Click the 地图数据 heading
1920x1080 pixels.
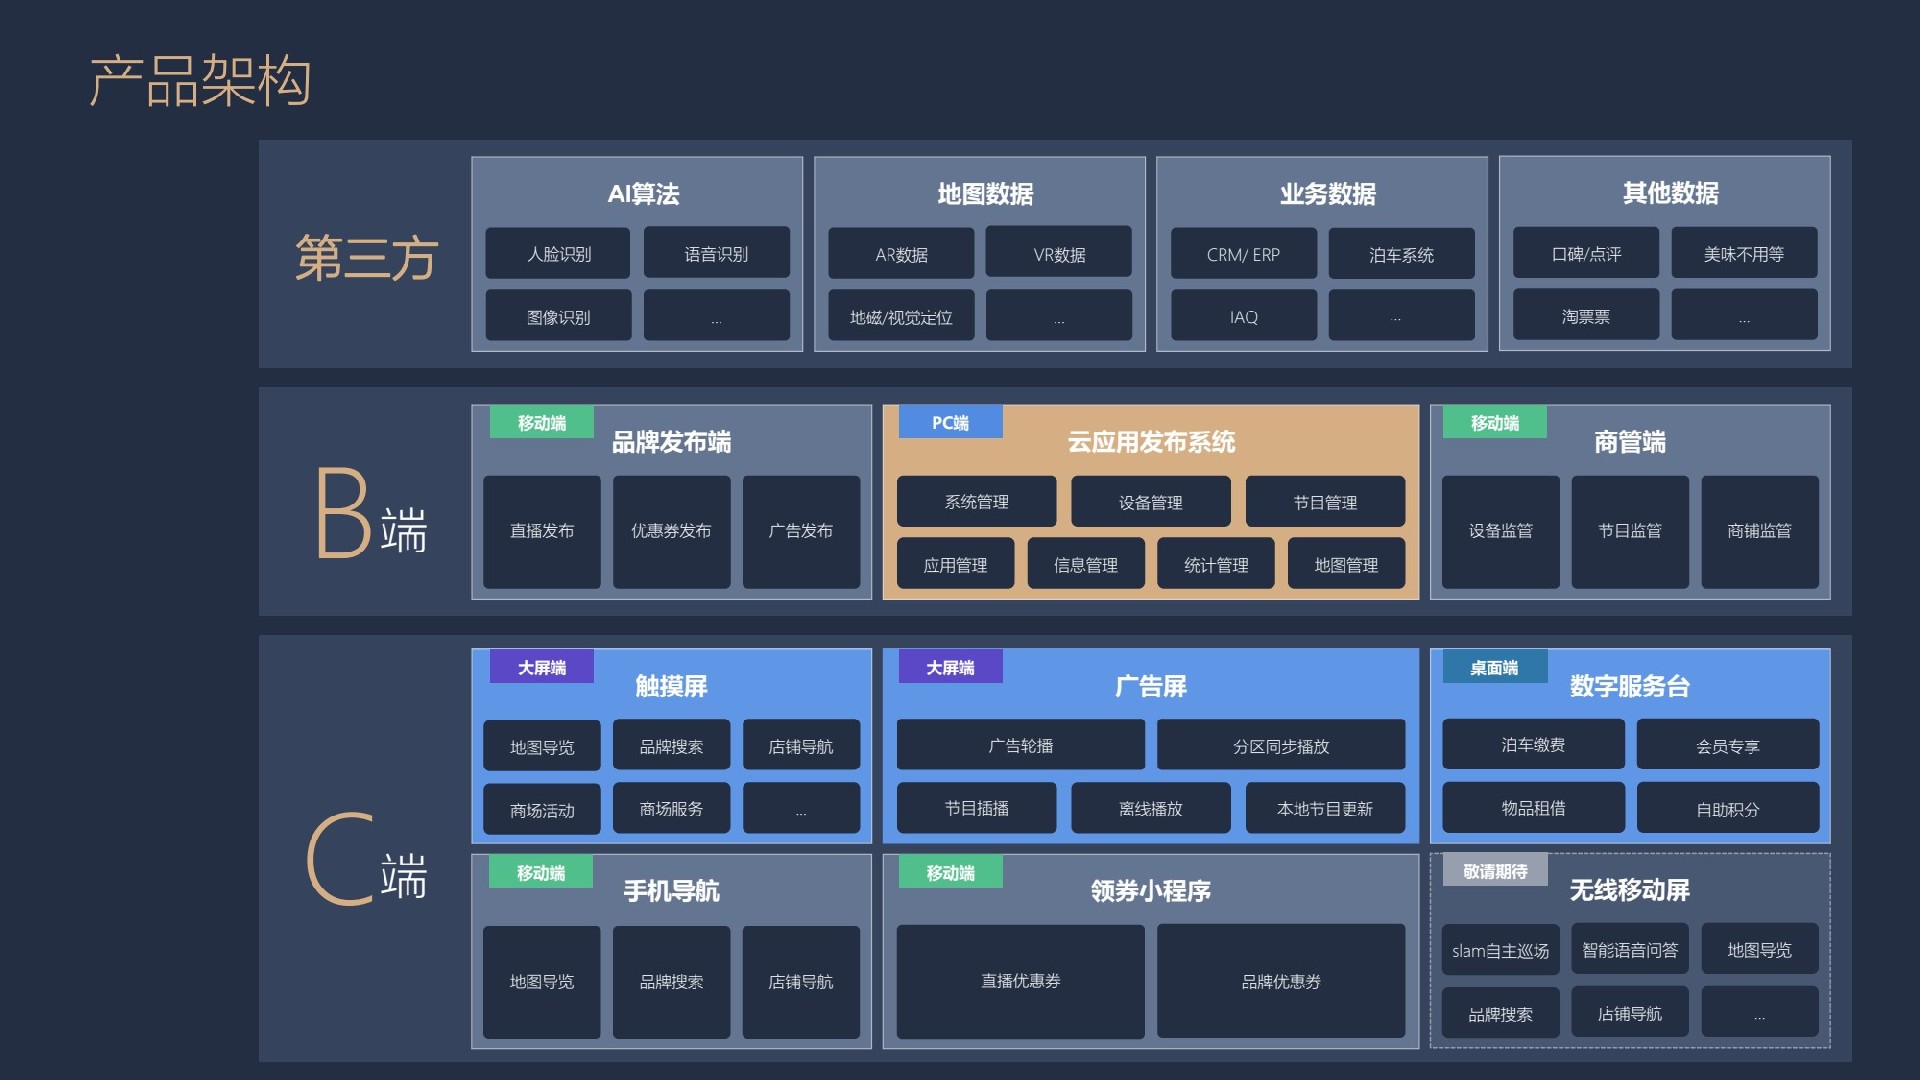[x=985, y=194]
